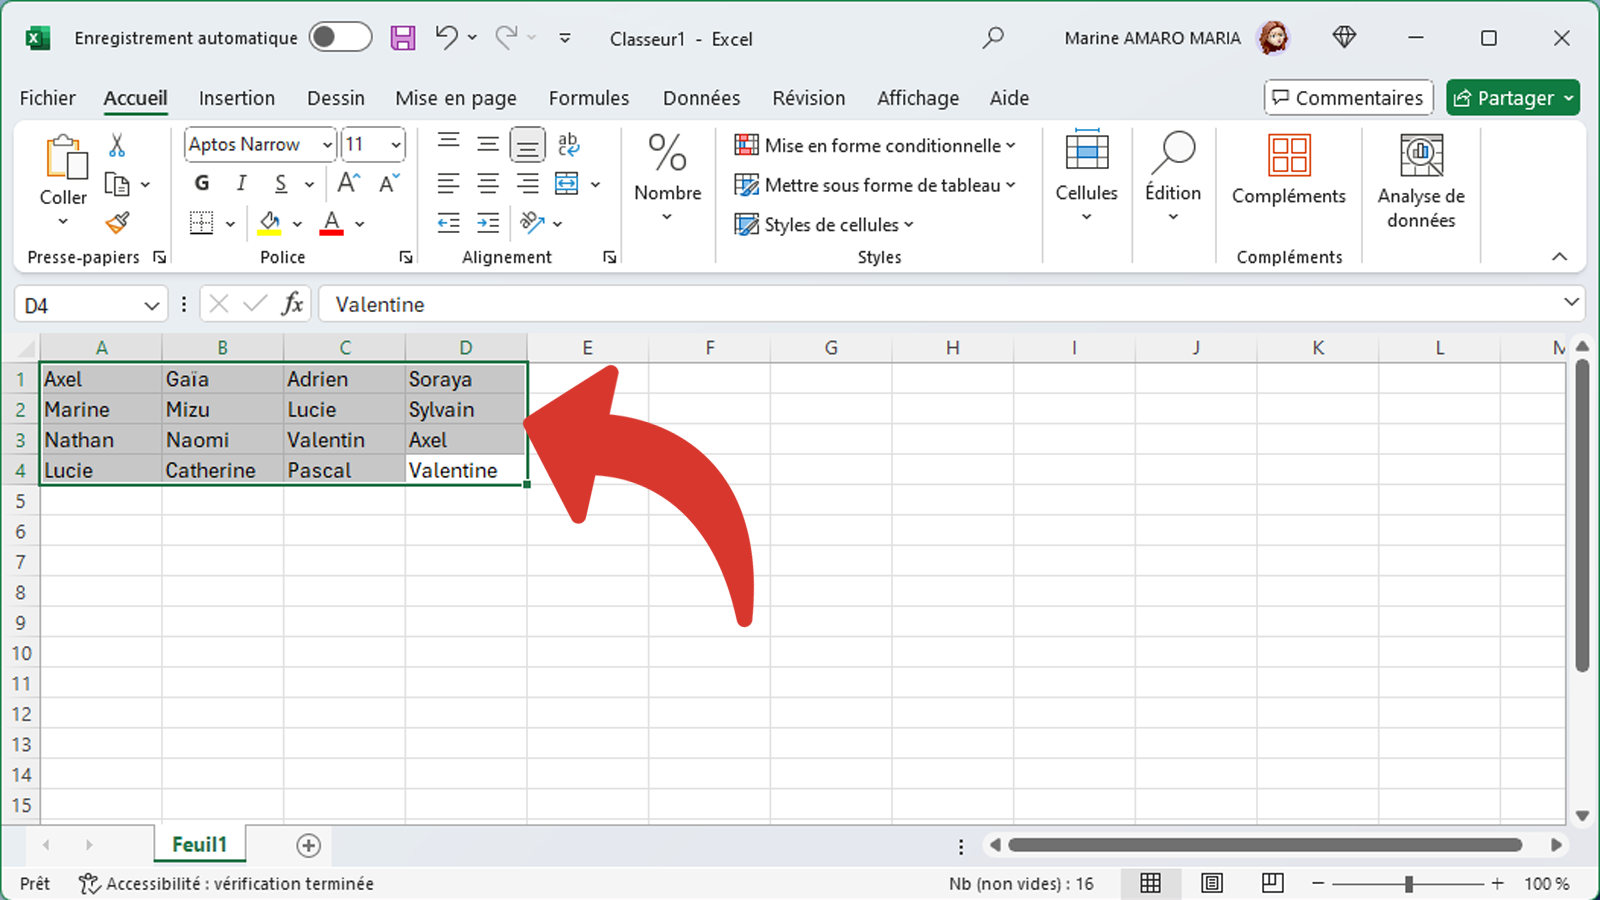Switch to the Formules ribbon tab
Viewport: 1600px width, 900px height.
tap(588, 97)
